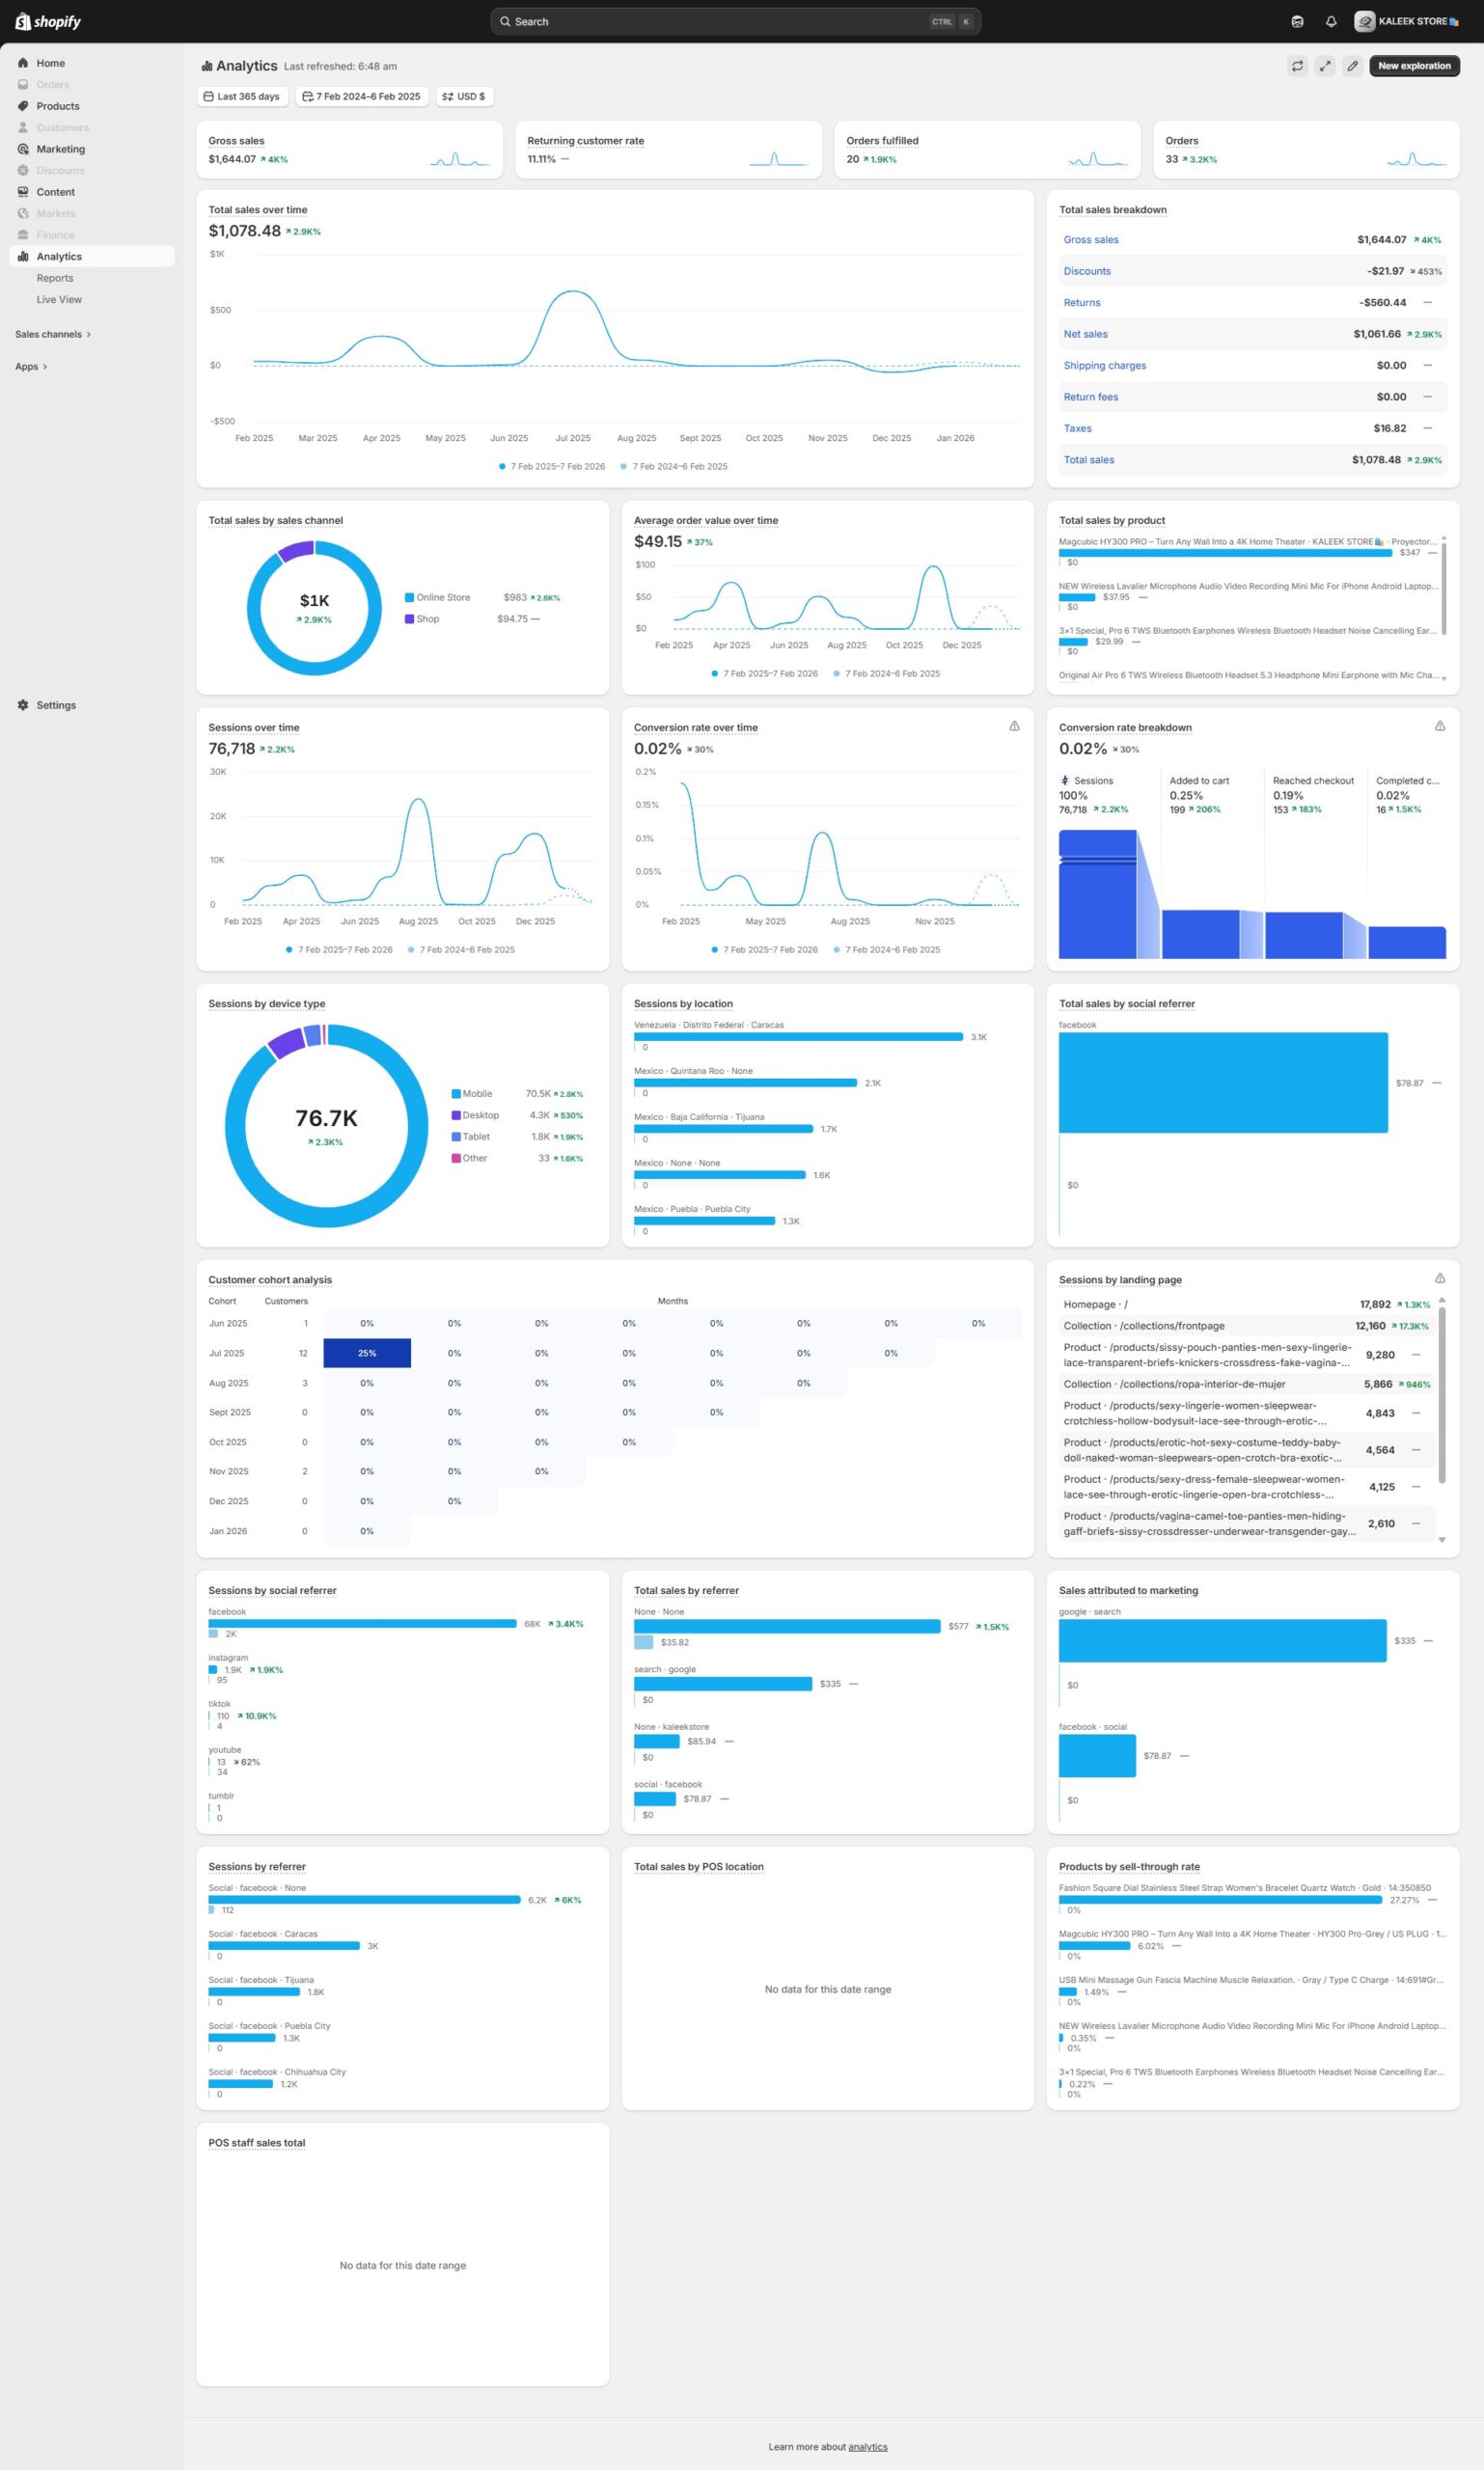Click the dark blue 25% cohort cell
The height and width of the screenshot is (2470, 1484).
click(367, 1352)
